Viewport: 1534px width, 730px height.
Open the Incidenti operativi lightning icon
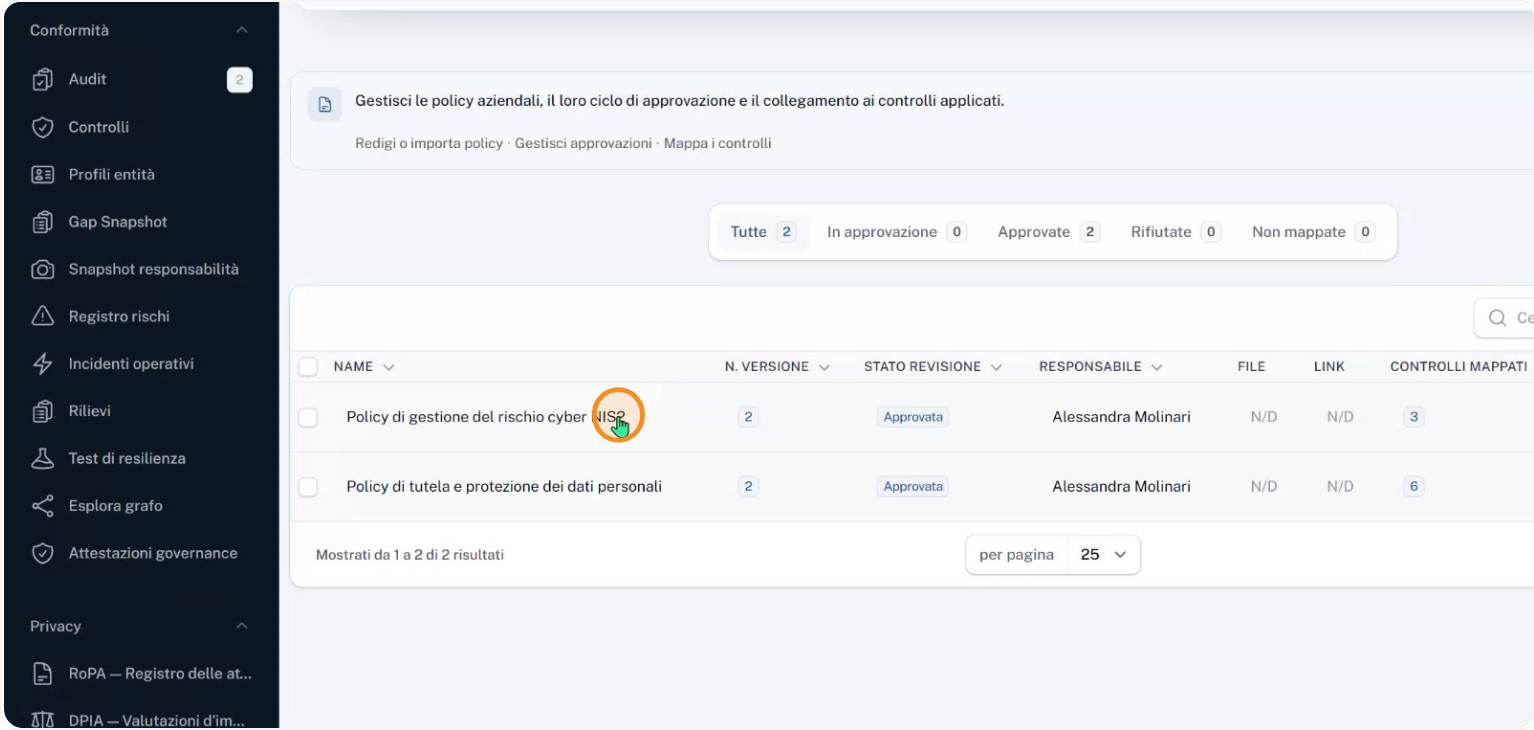[x=42, y=364]
